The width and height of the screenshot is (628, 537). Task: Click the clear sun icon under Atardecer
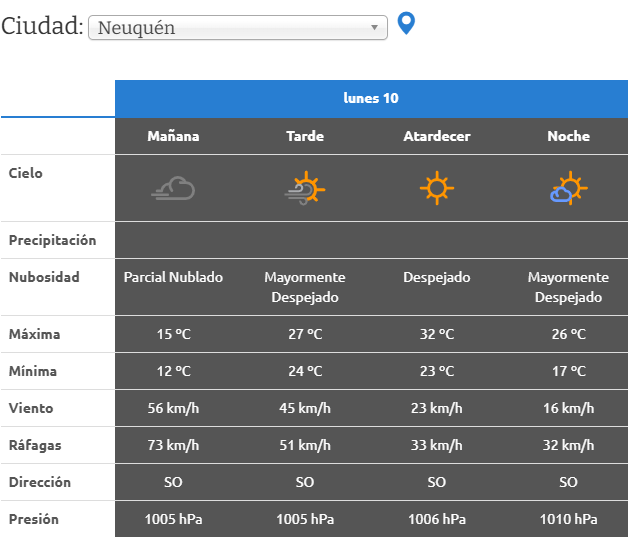[437, 188]
